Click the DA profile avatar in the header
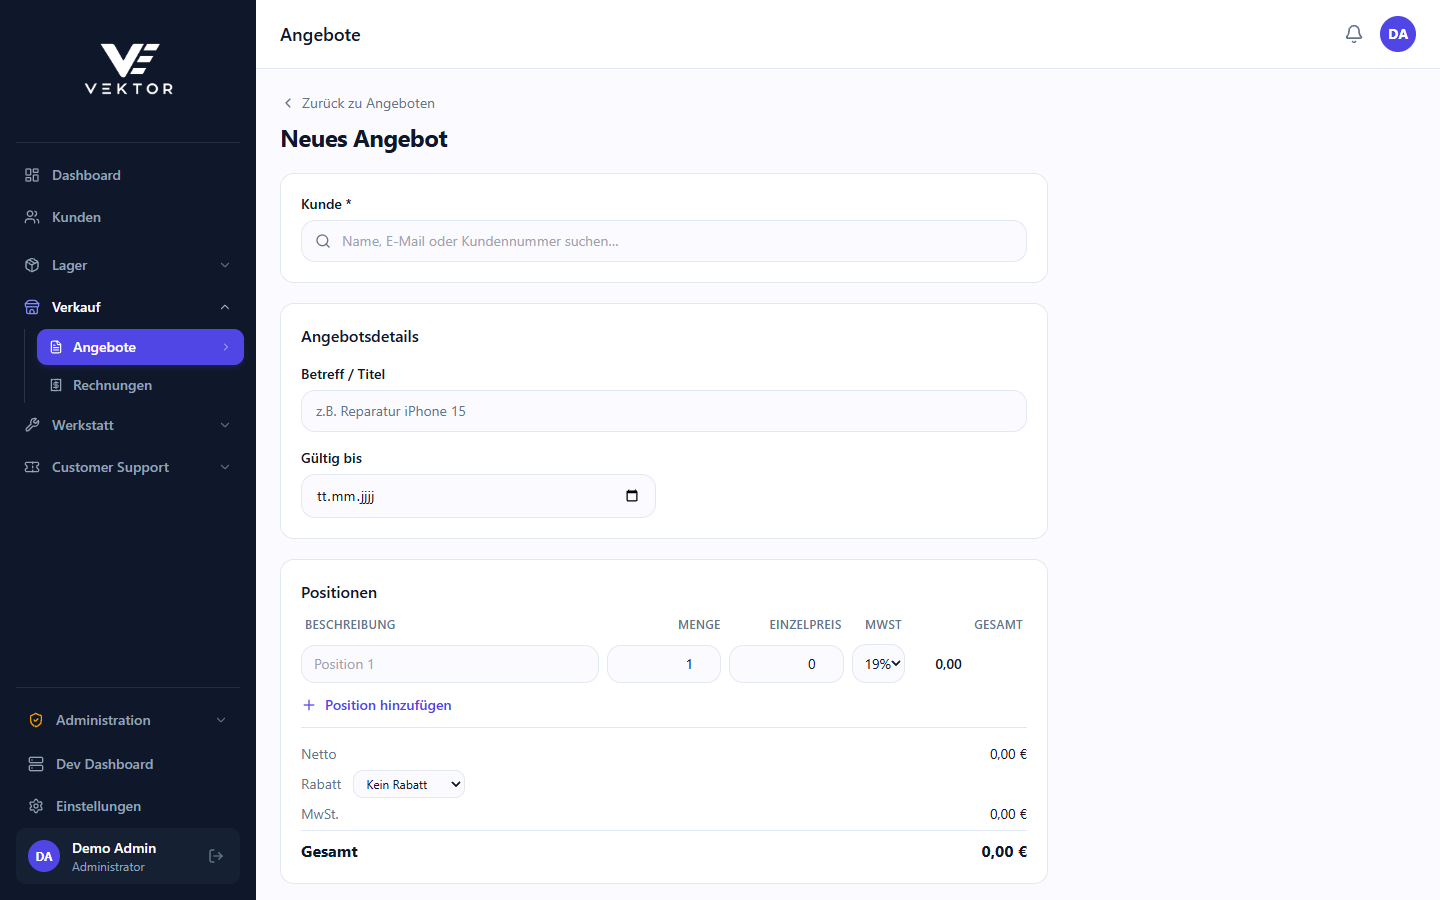Image resolution: width=1440 pixels, height=900 pixels. click(x=1398, y=34)
